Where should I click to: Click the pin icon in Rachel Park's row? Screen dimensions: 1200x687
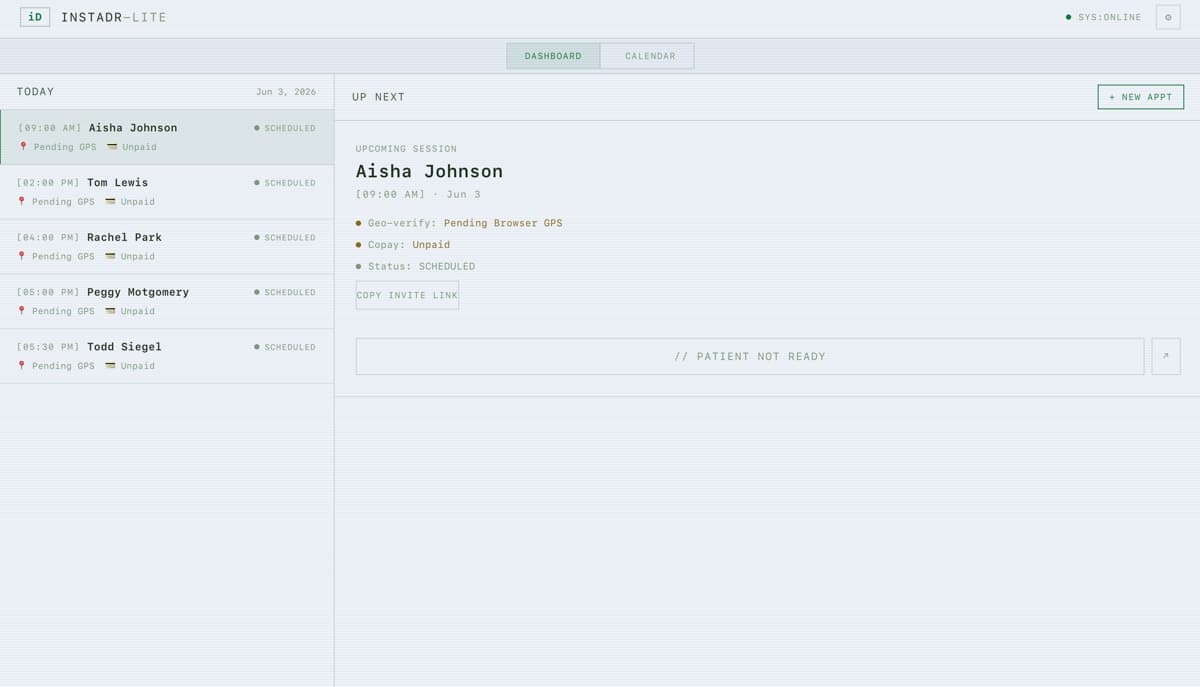pos(22,256)
